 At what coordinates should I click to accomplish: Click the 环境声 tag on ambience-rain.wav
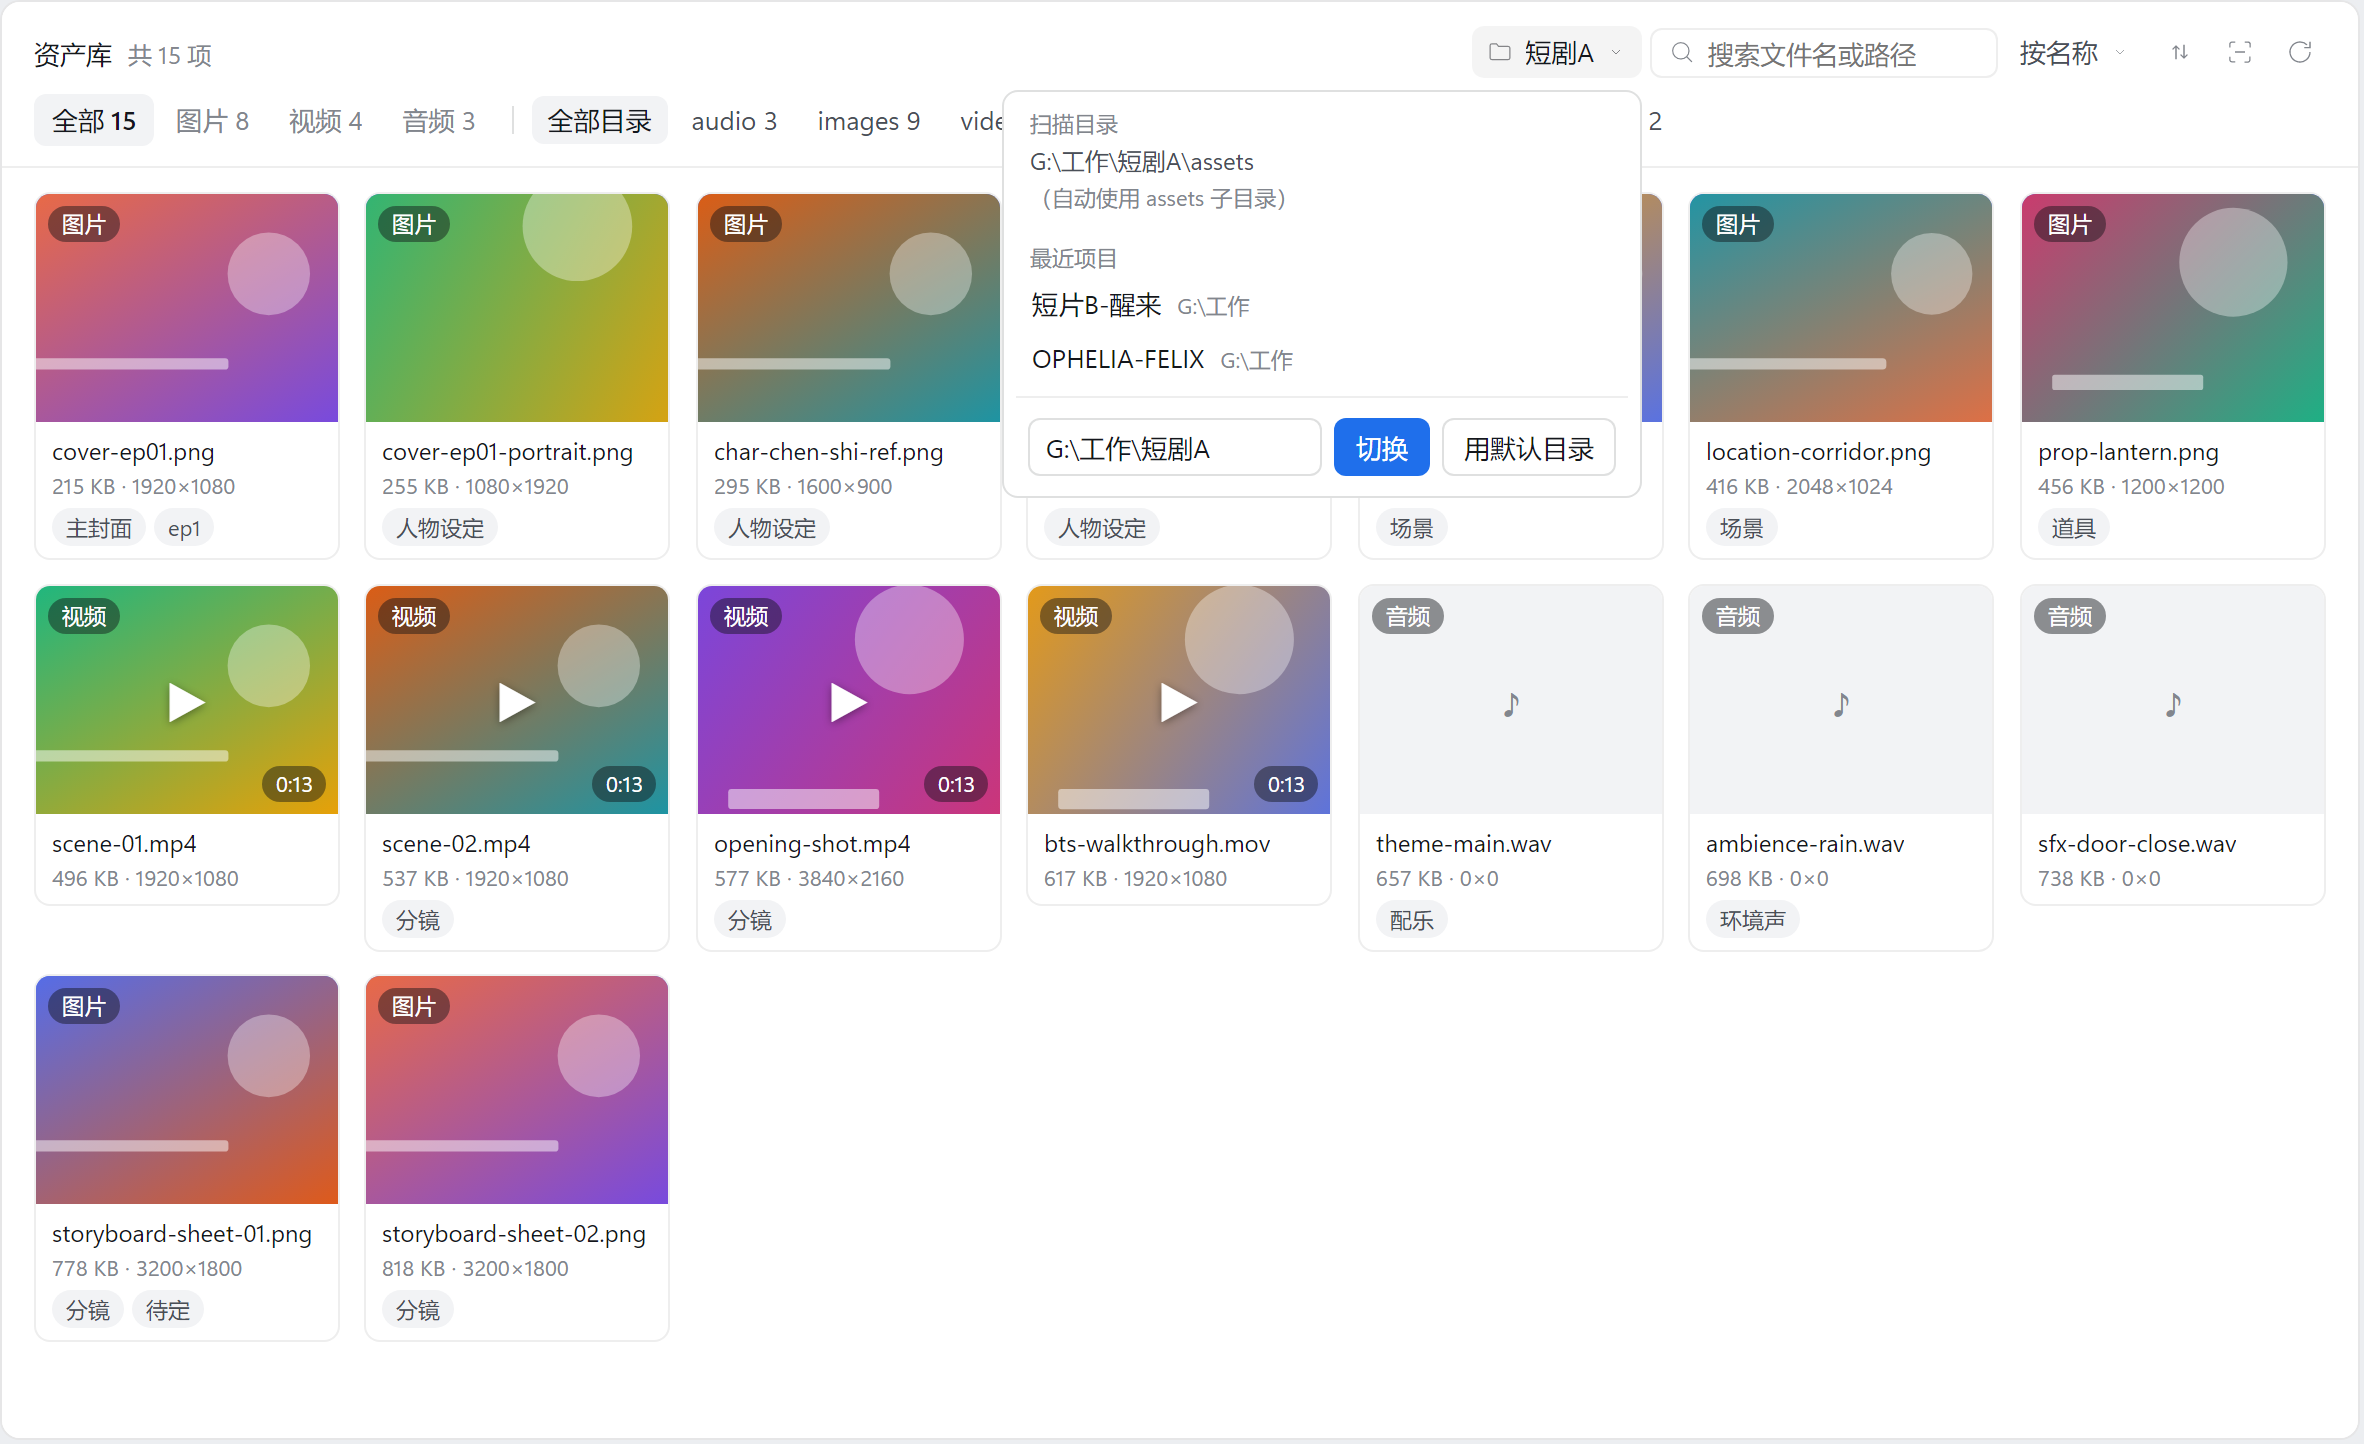click(x=1752, y=920)
